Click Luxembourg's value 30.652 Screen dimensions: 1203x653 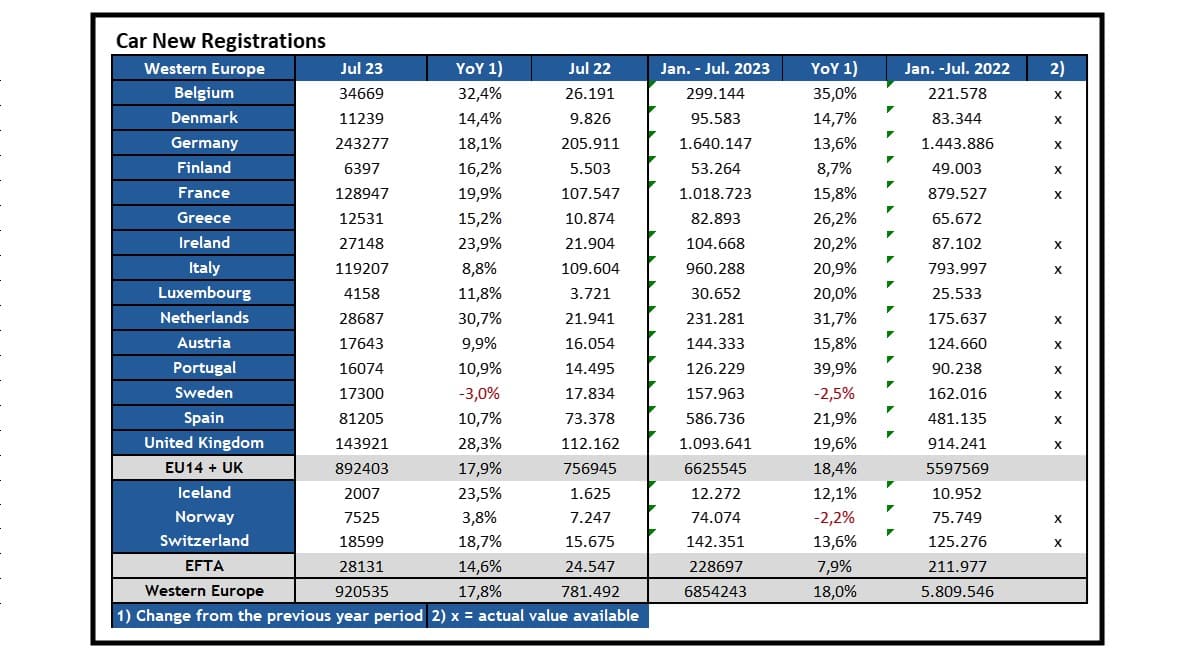click(715, 294)
